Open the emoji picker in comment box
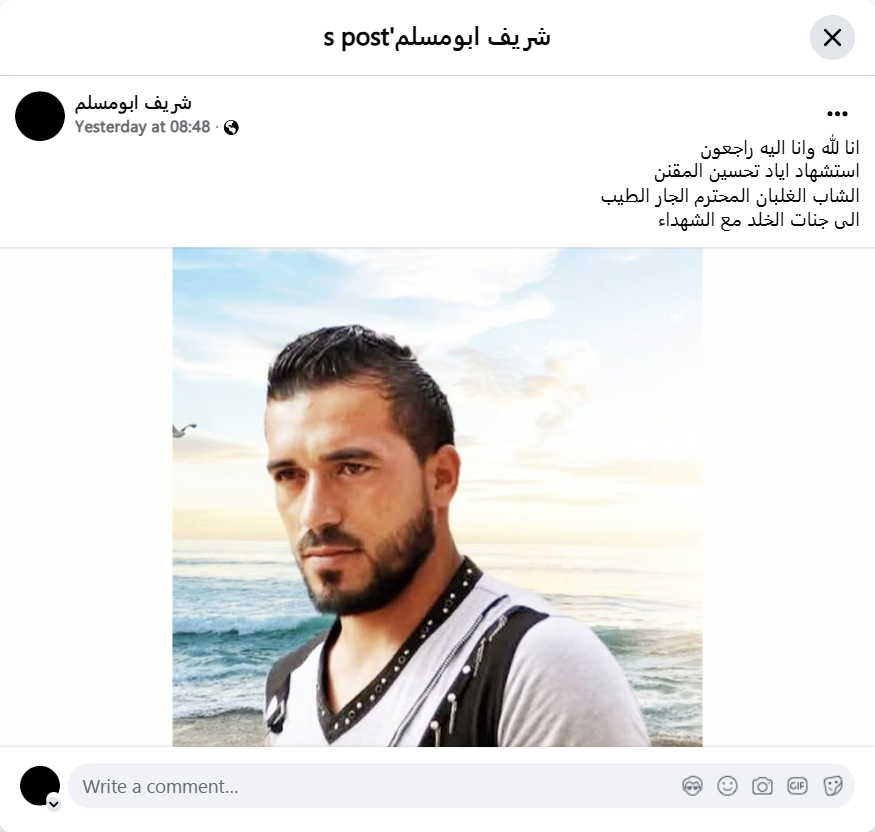This screenshot has width=875, height=832. [x=727, y=786]
